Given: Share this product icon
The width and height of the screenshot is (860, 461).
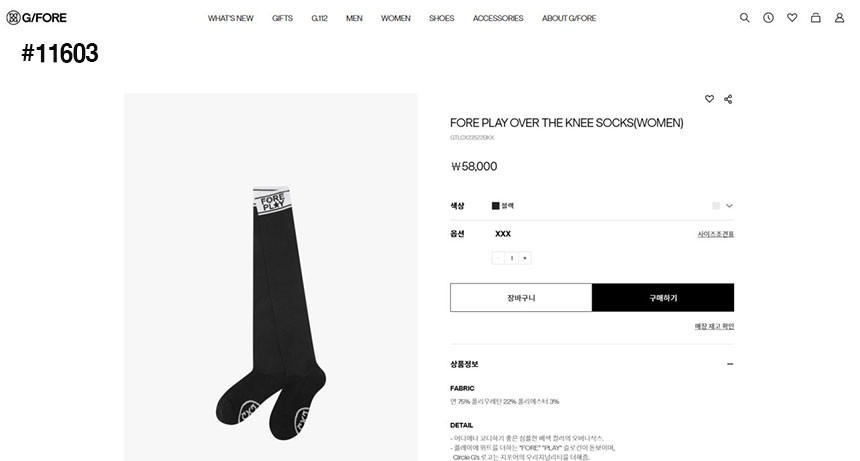Looking at the screenshot, I should 728,99.
